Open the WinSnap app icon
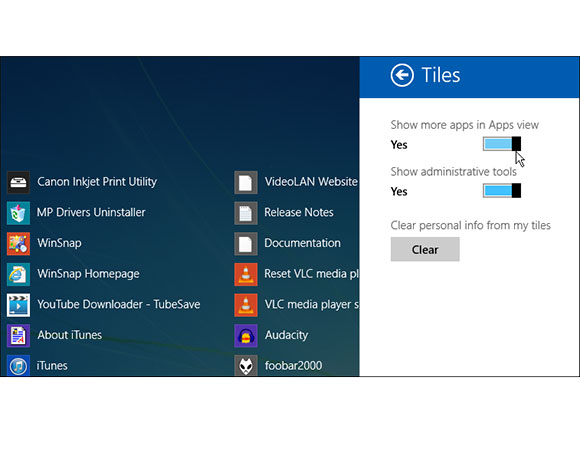 [18, 244]
